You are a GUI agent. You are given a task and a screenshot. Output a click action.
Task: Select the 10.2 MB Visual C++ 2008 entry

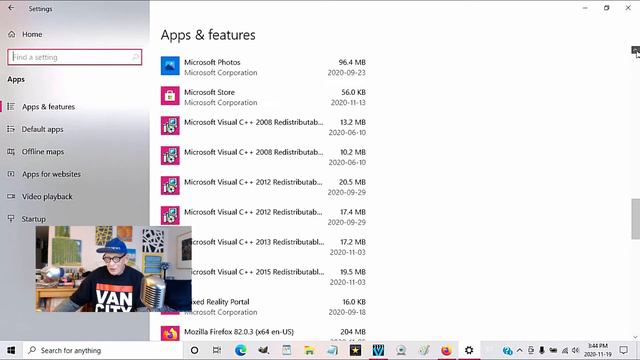(x=263, y=157)
